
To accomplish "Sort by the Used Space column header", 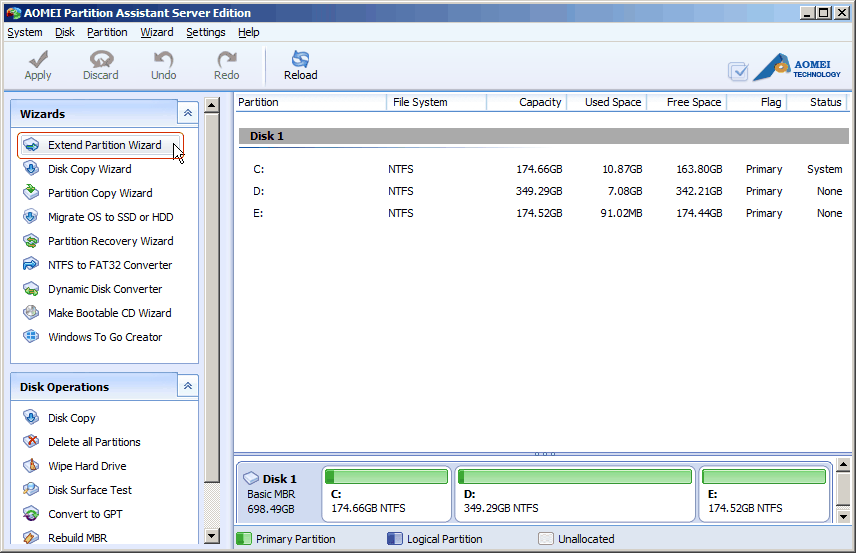I will (x=607, y=102).
